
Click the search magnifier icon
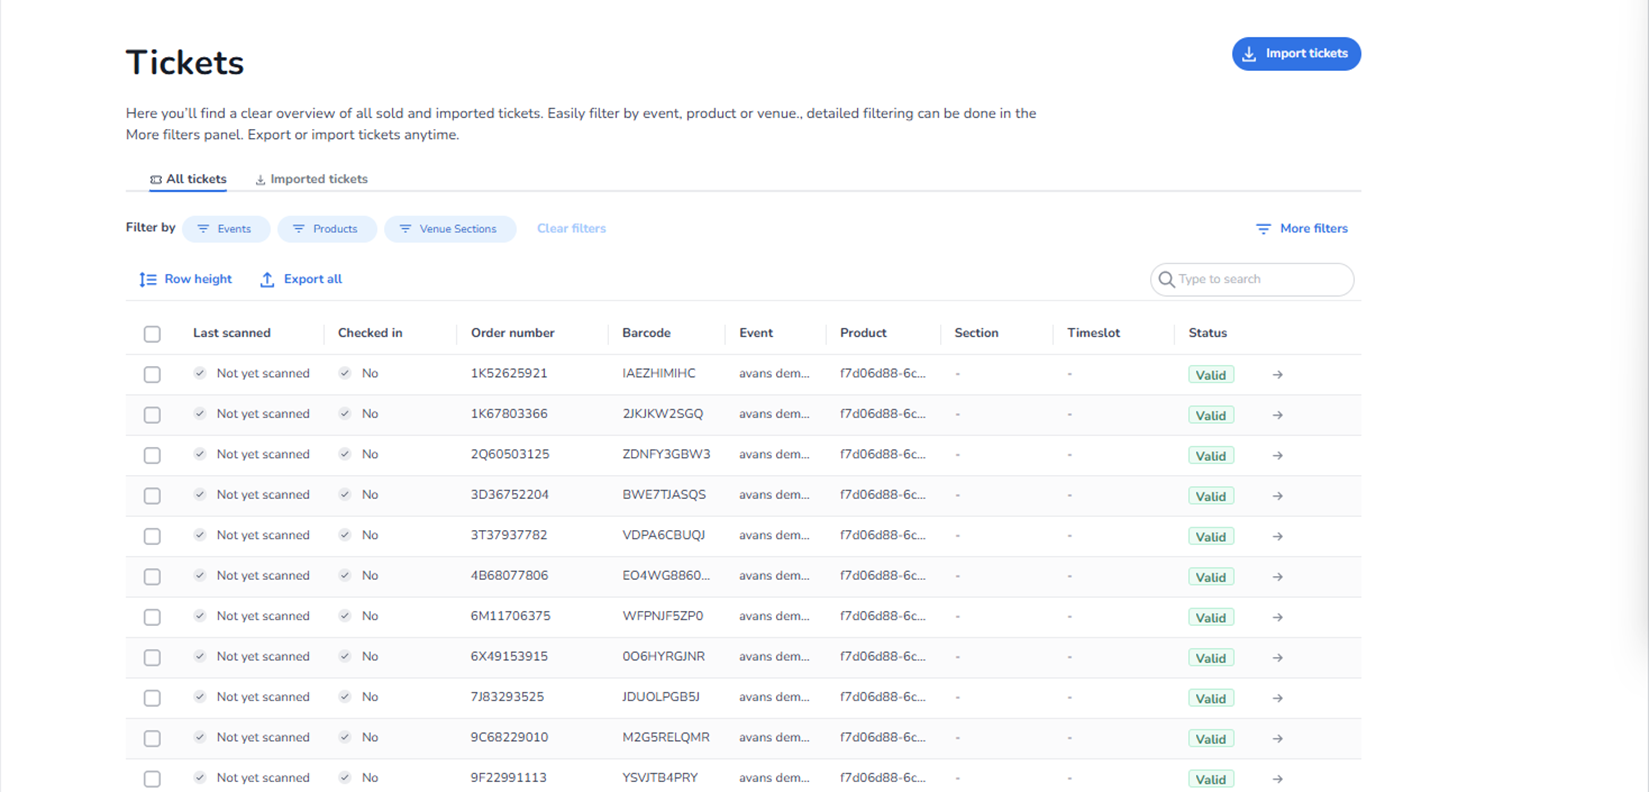[1166, 280]
